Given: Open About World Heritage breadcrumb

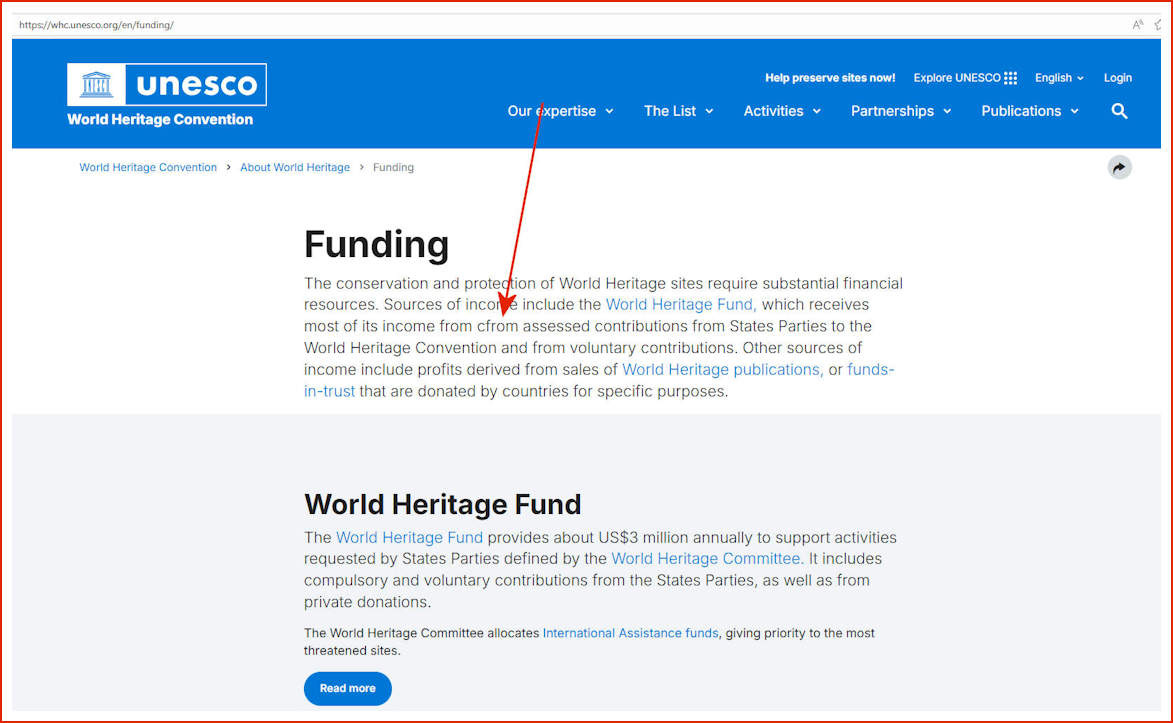Looking at the screenshot, I should tap(295, 168).
